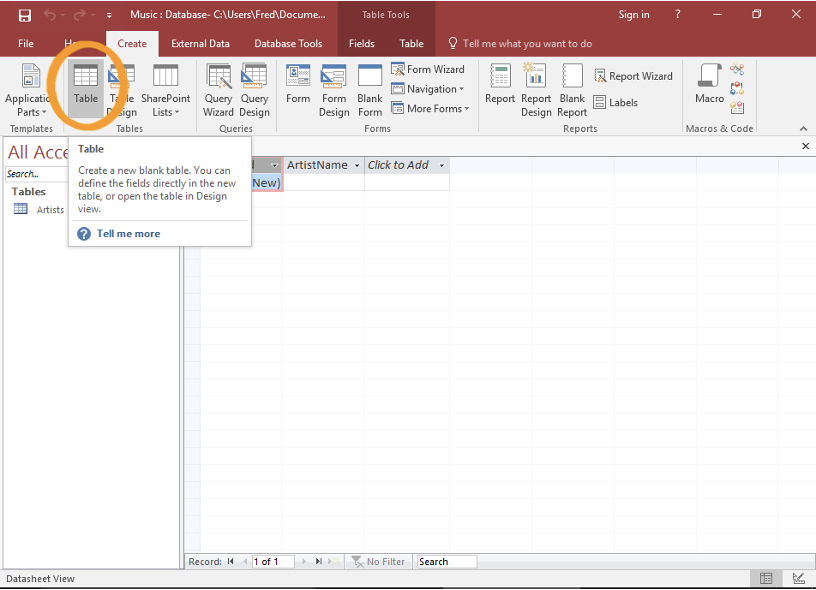Open the Database Tools tab
Viewport: 816px width, 590px height.
tap(288, 44)
